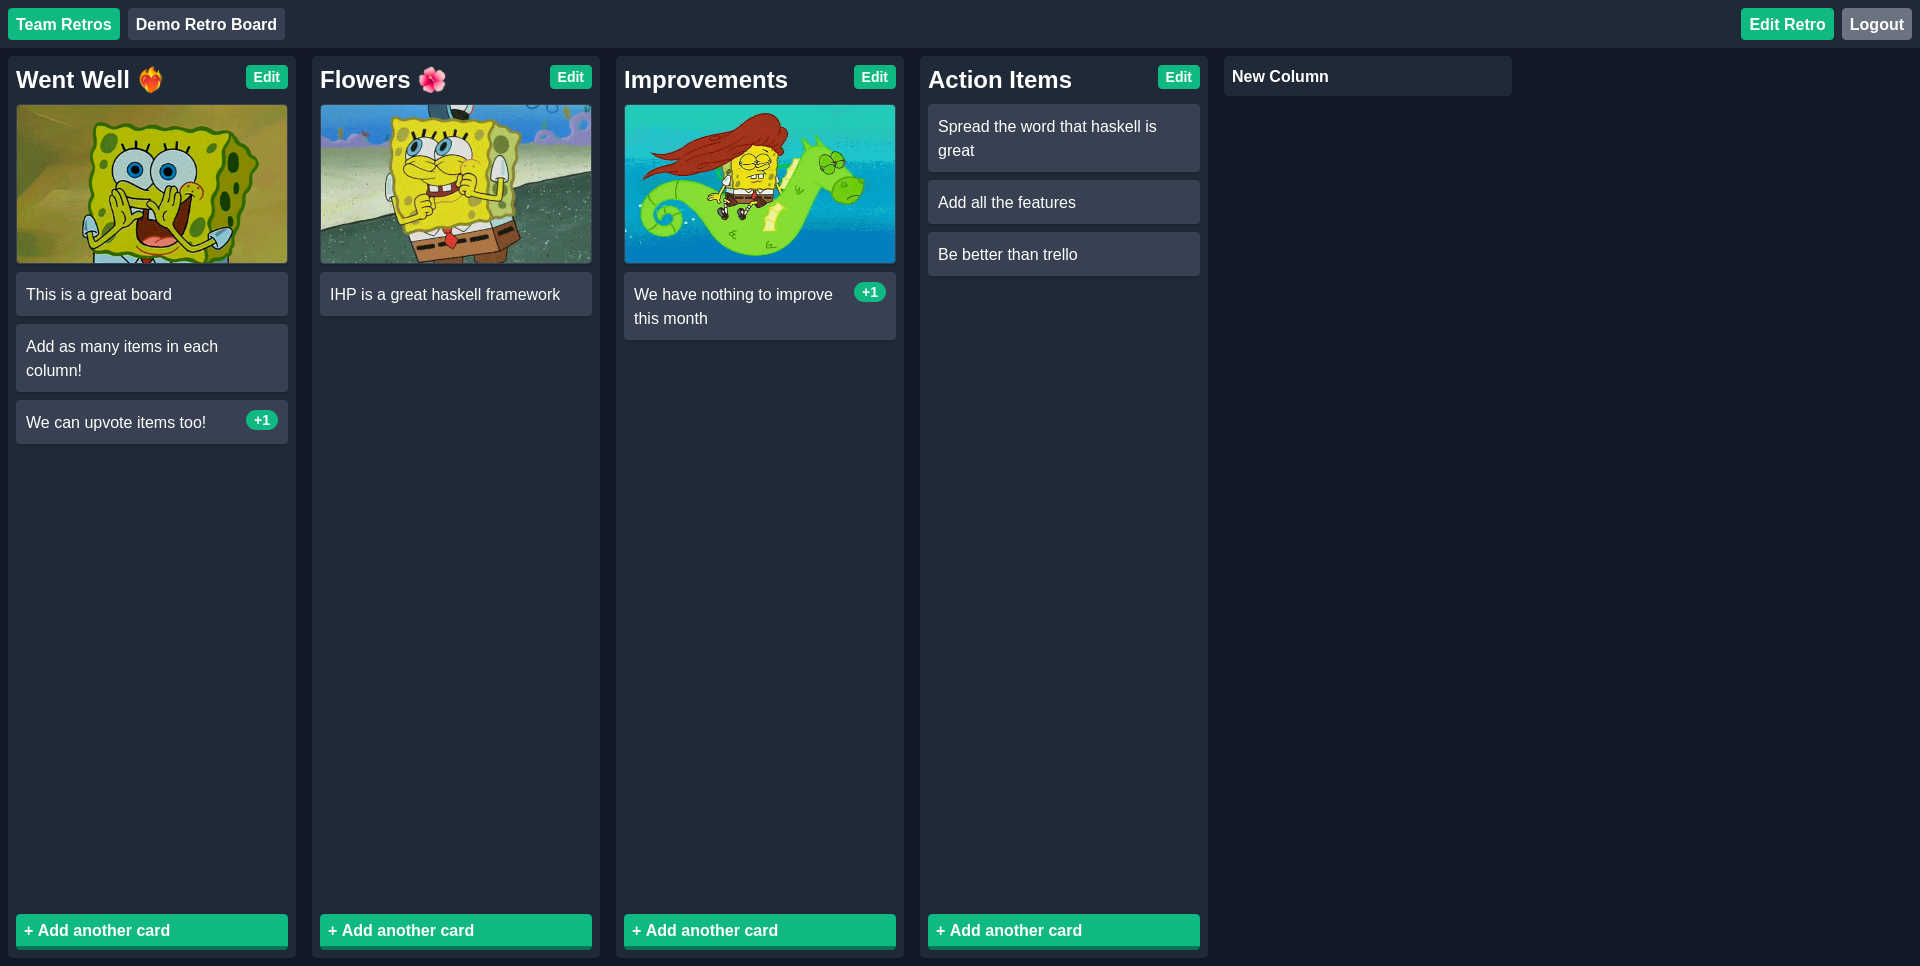This screenshot has height=966, width=1920.
Task: Edit the Action Items column
Action: (1179, 77)
